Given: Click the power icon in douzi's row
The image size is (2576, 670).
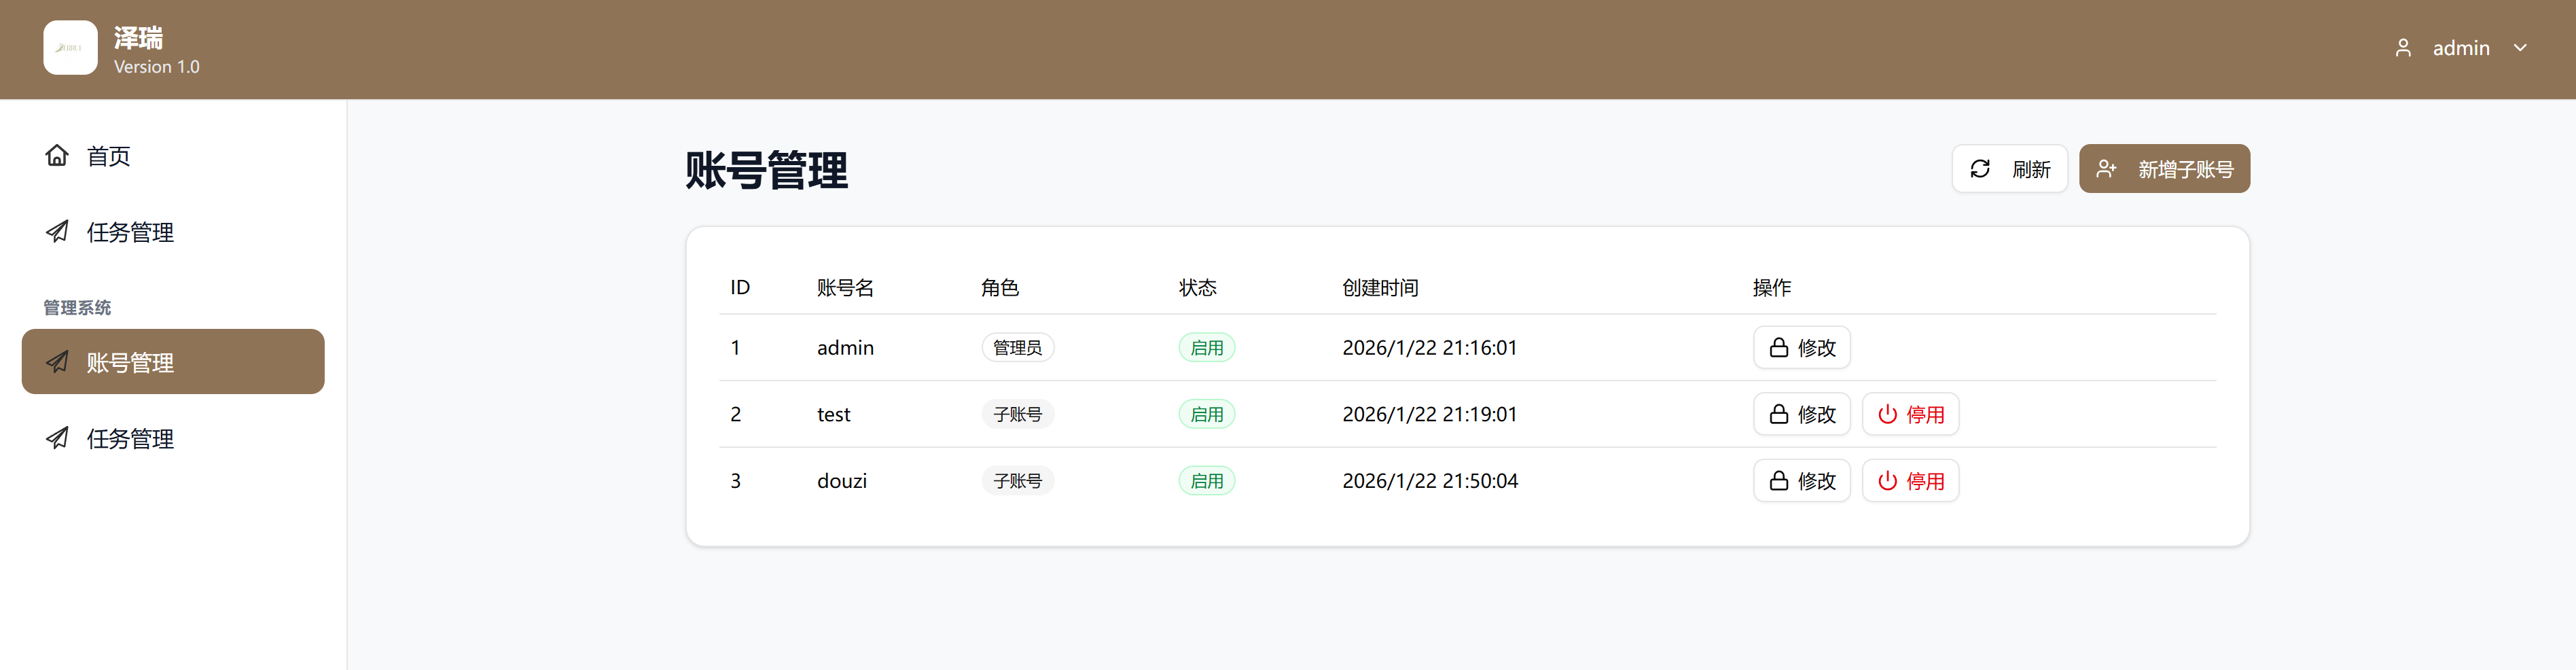Looking at the screenshot, I should point(1887,481).
